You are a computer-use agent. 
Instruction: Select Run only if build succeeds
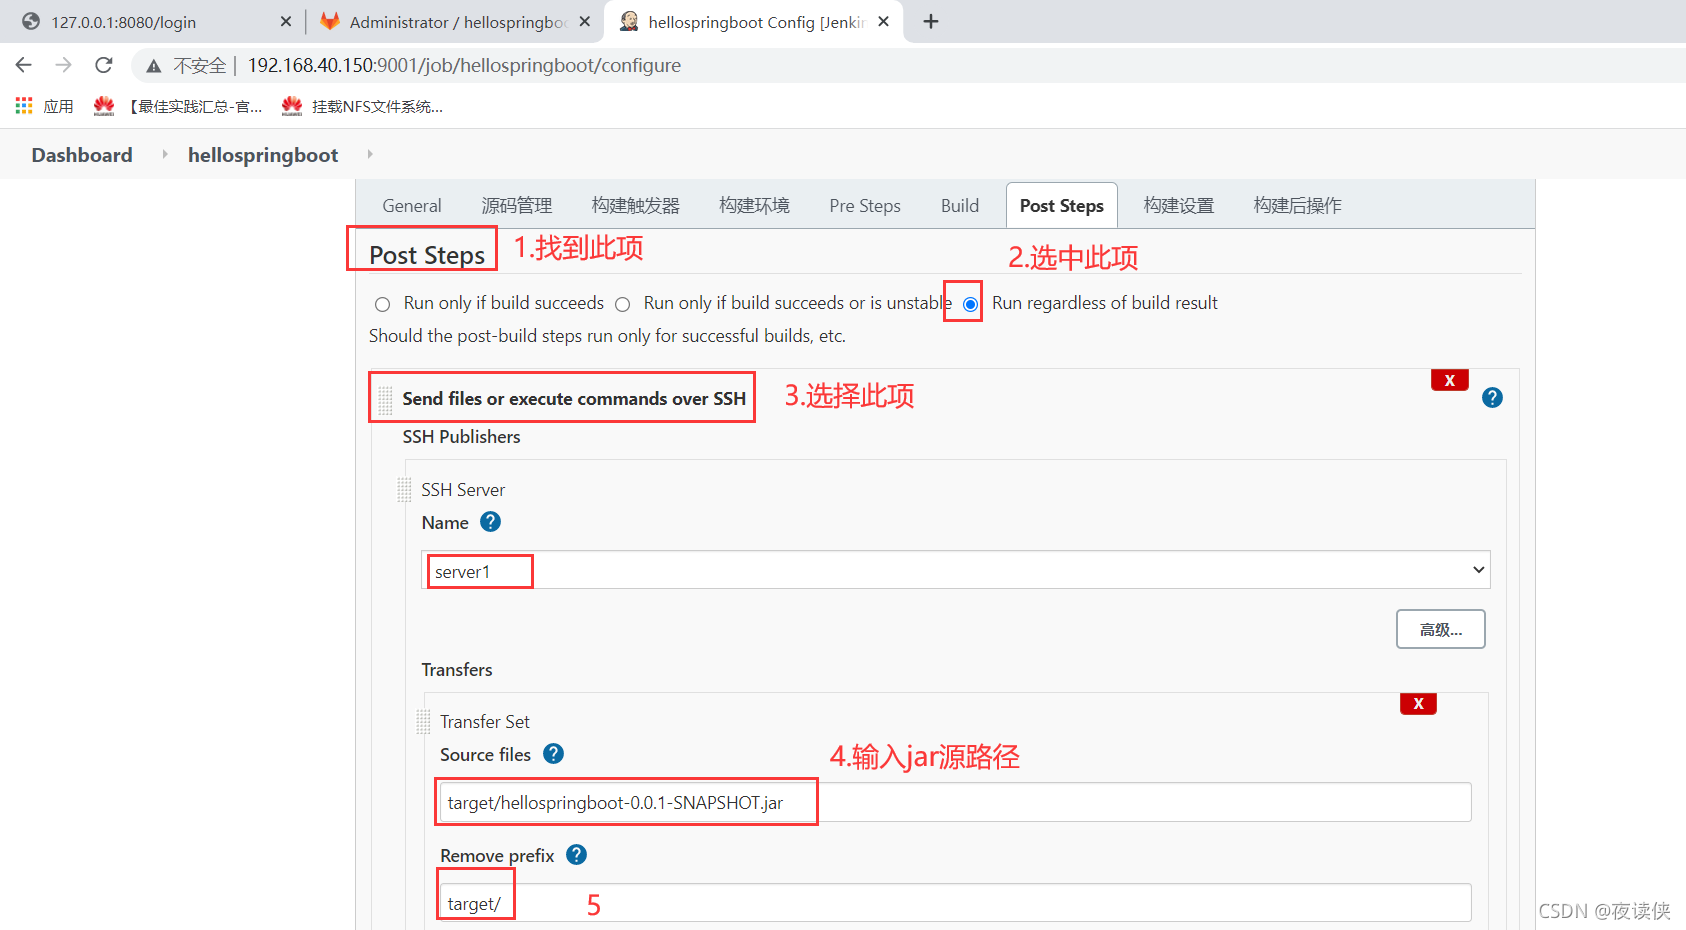coord(382,304)
